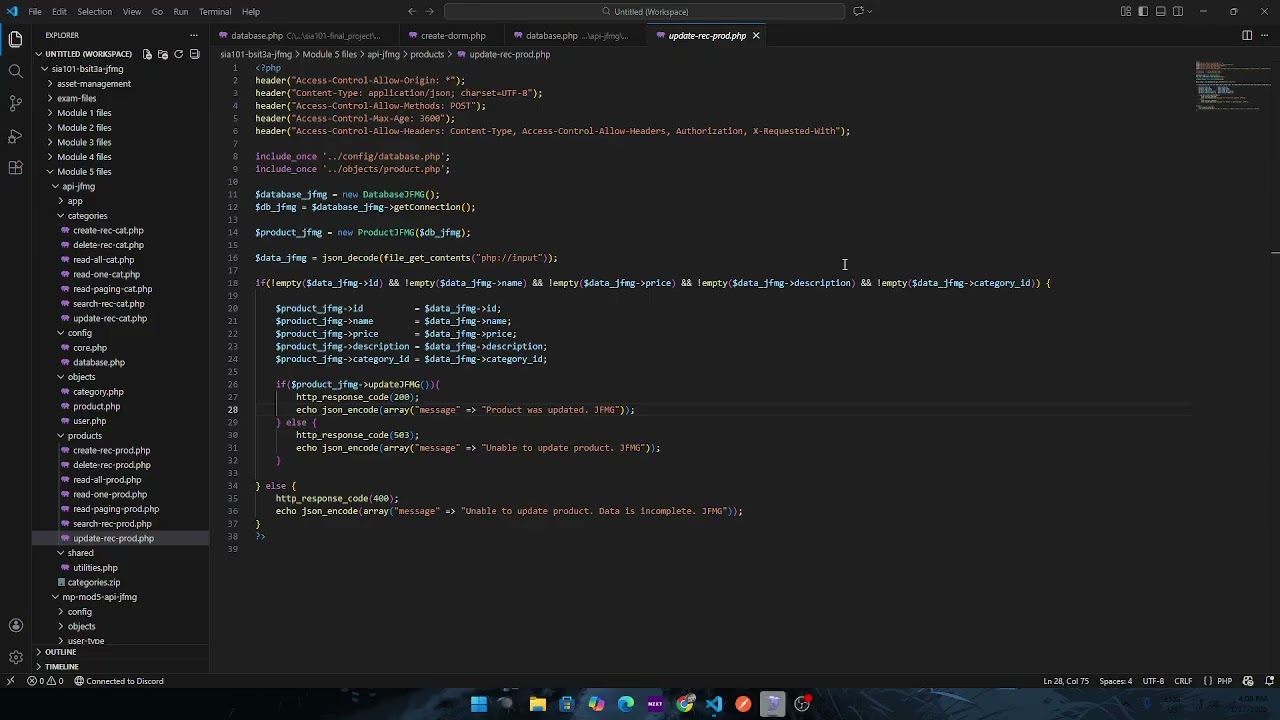
Task: Open the Run menu
Action: click(x=181, y=11)
